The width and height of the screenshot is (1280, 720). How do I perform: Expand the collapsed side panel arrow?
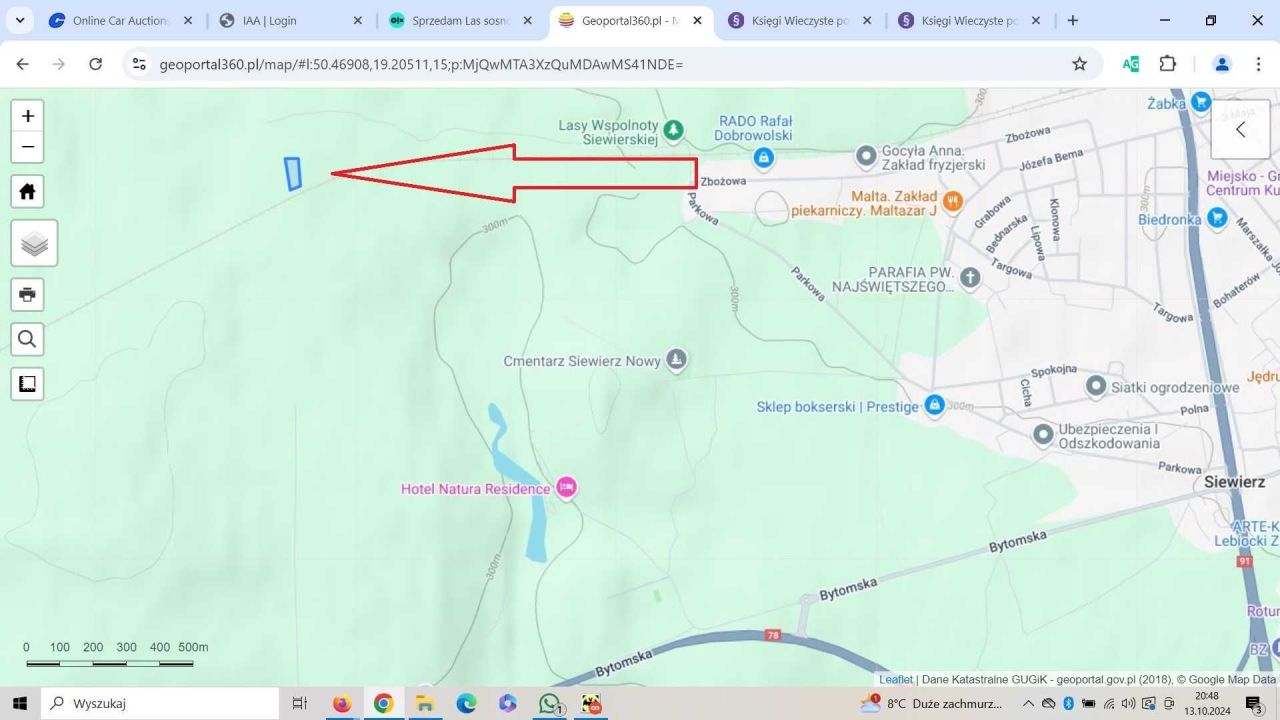(1240, 129)
